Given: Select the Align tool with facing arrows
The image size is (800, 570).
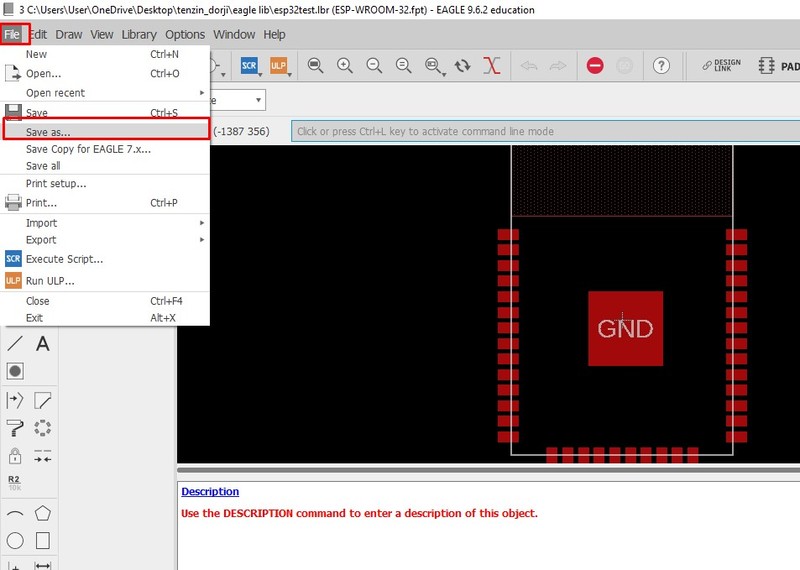Looking at the screenshot, I should [x=43, y=455].
